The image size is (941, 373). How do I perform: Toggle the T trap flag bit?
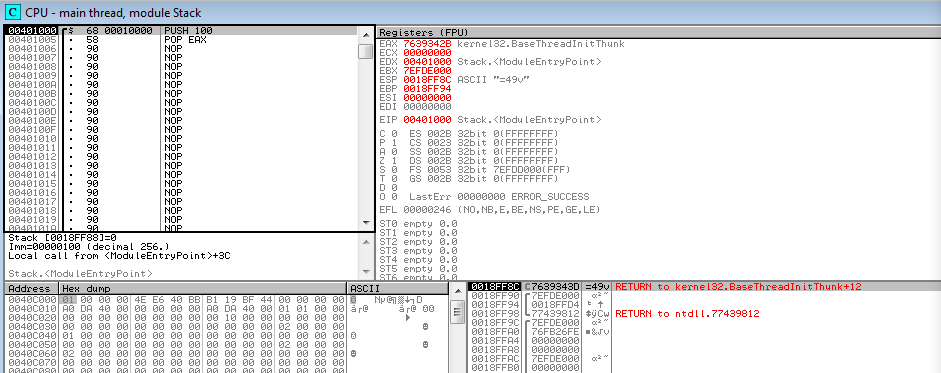point(394,178)
